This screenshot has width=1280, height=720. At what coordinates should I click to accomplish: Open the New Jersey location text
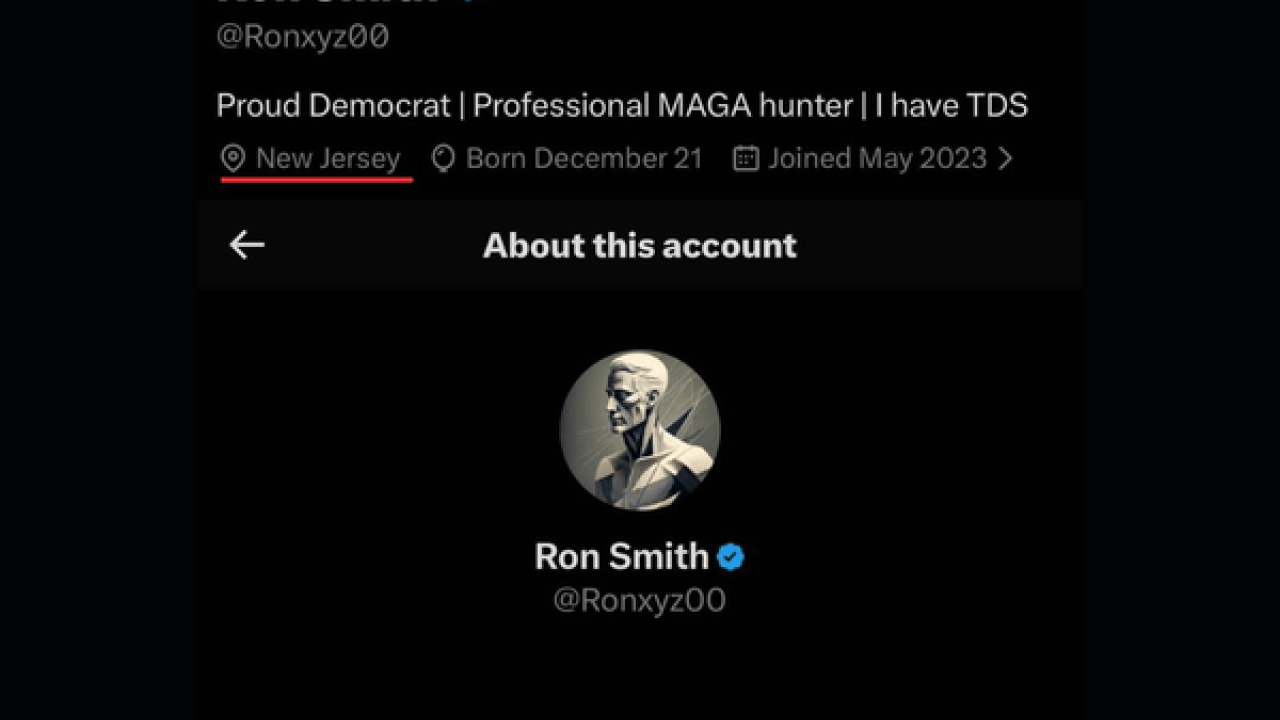tap(328, 158)
